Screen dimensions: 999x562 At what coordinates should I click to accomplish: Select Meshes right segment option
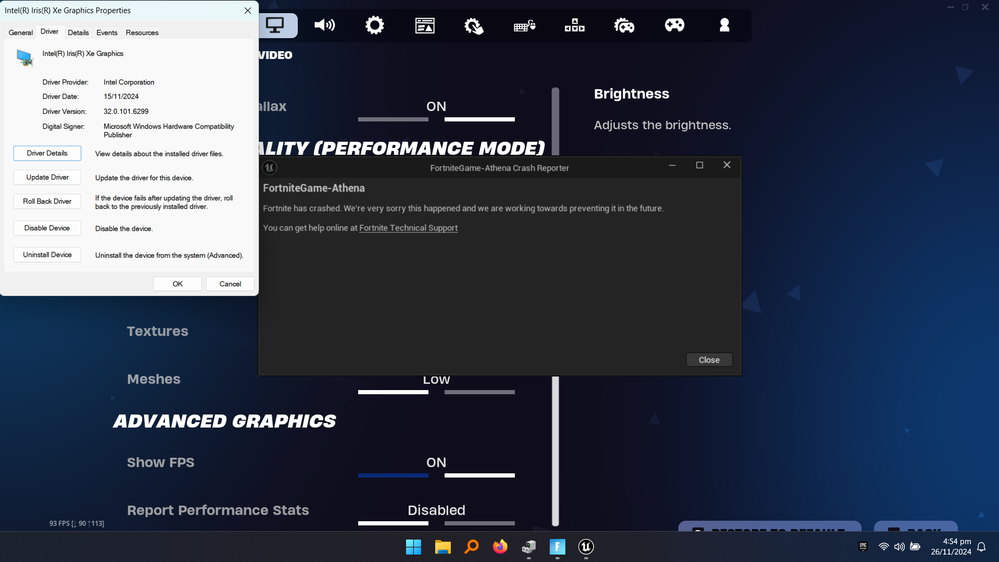[x=480, y=392]
